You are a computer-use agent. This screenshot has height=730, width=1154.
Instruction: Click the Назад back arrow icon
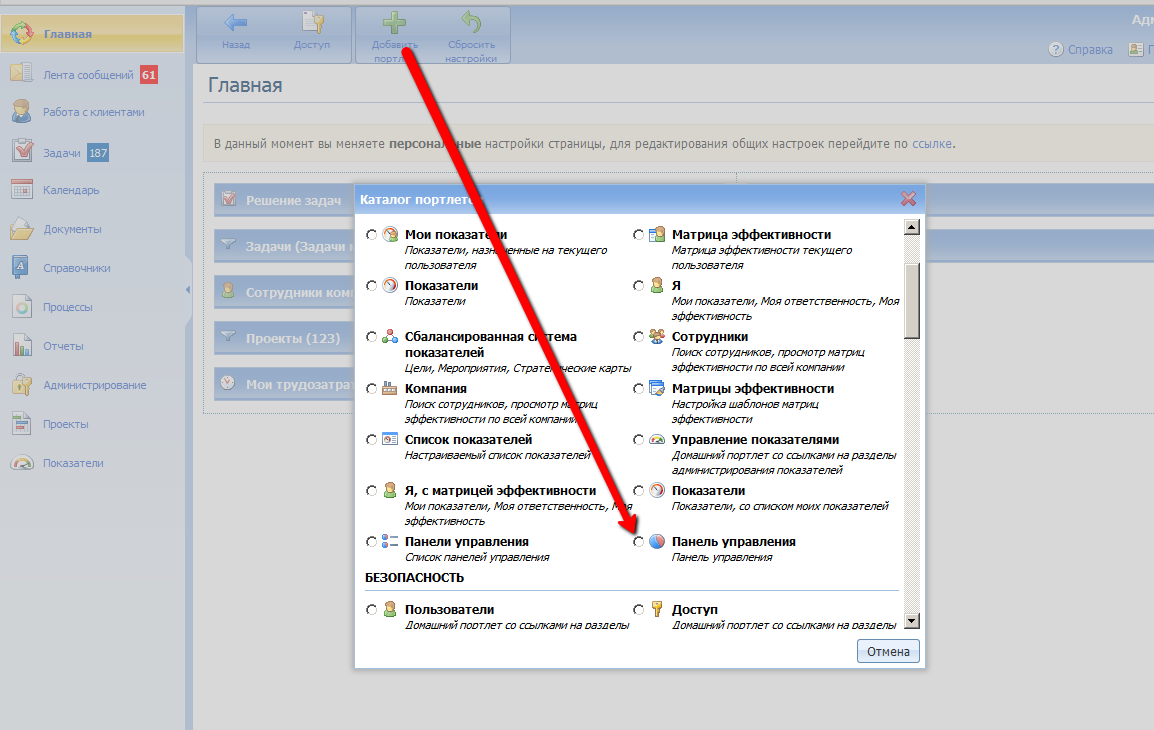pyautogui.click(x=236, y=24)
